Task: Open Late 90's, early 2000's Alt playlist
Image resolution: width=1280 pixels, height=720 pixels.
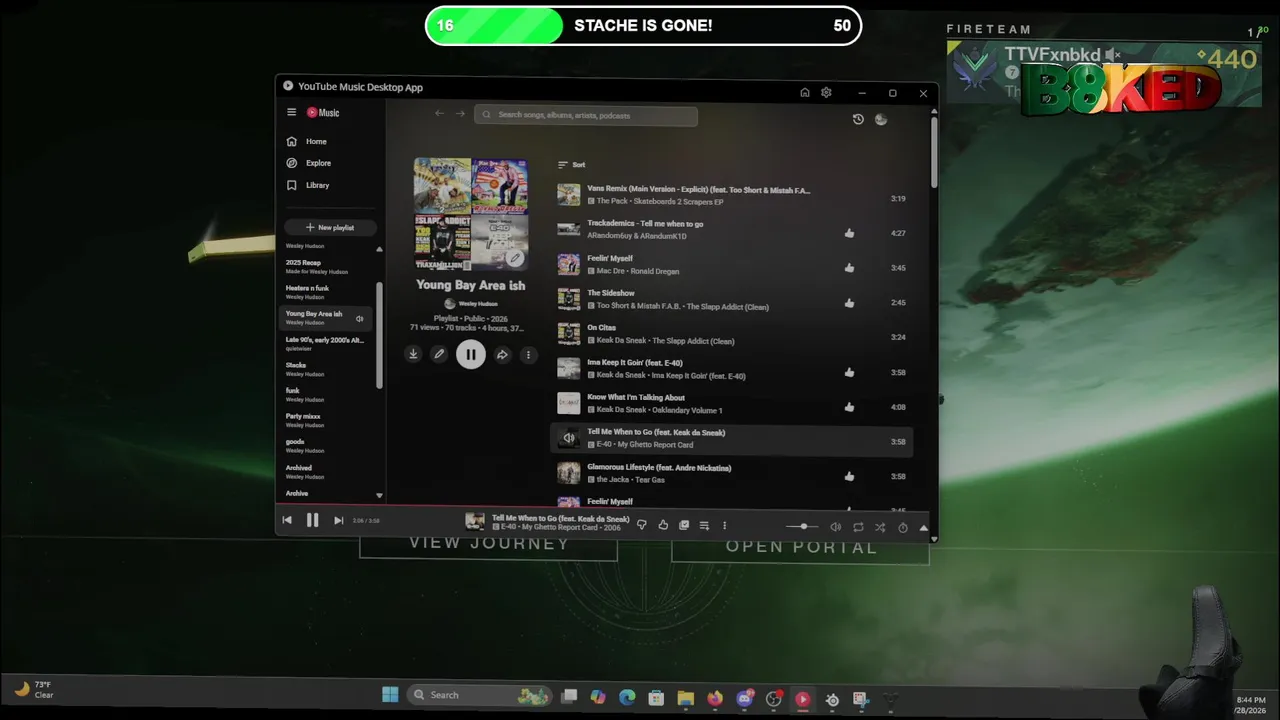Action: coord(327,344)
